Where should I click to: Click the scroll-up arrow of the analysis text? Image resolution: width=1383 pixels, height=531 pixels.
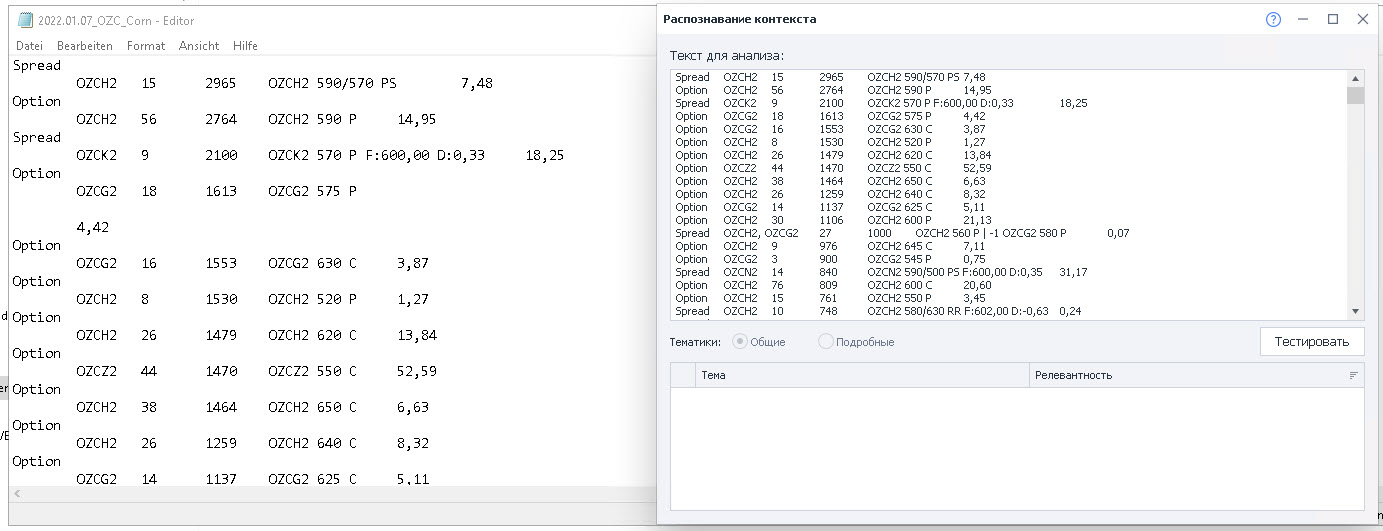(1355, 78)
